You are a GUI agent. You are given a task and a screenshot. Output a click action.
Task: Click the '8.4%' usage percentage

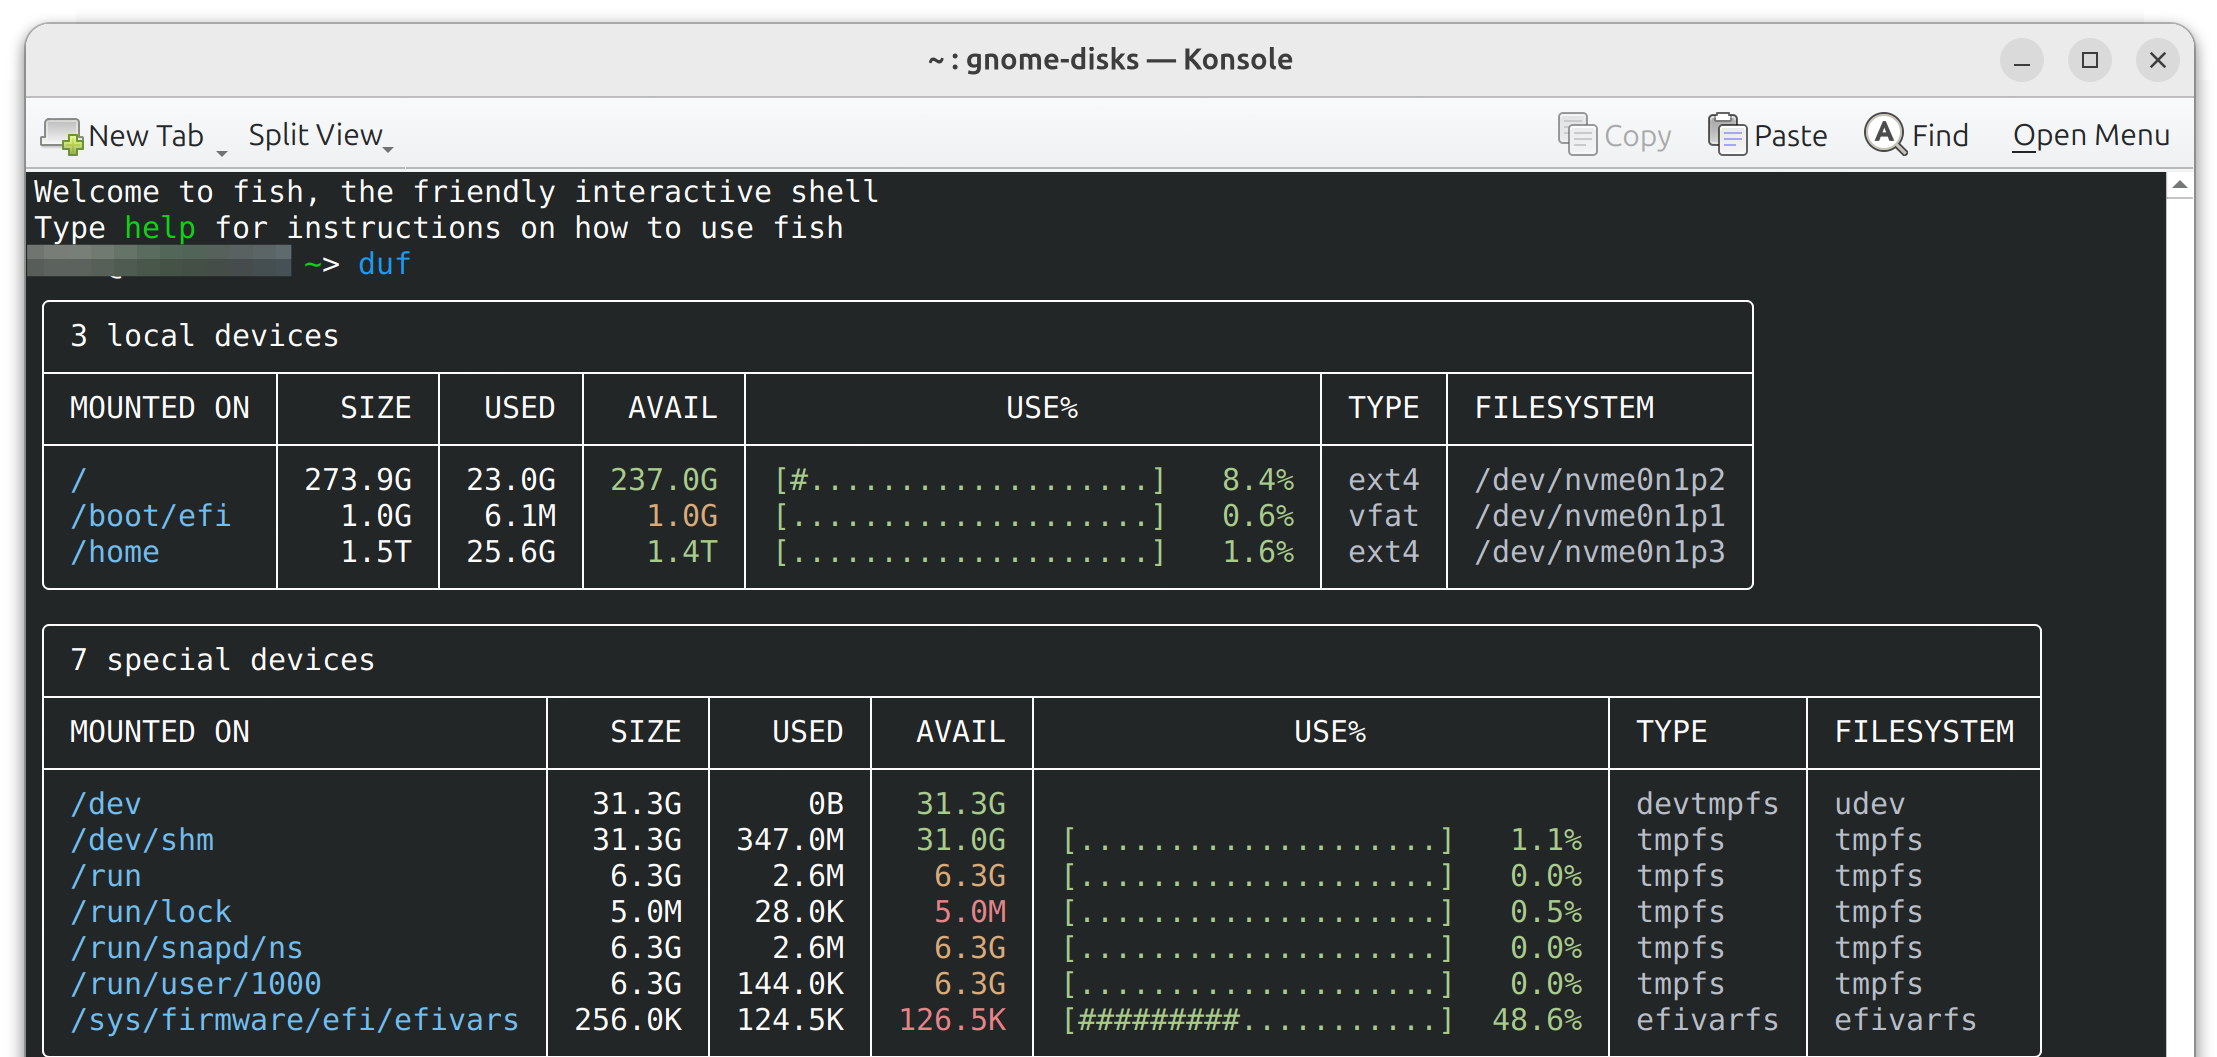coord(1258,480)
